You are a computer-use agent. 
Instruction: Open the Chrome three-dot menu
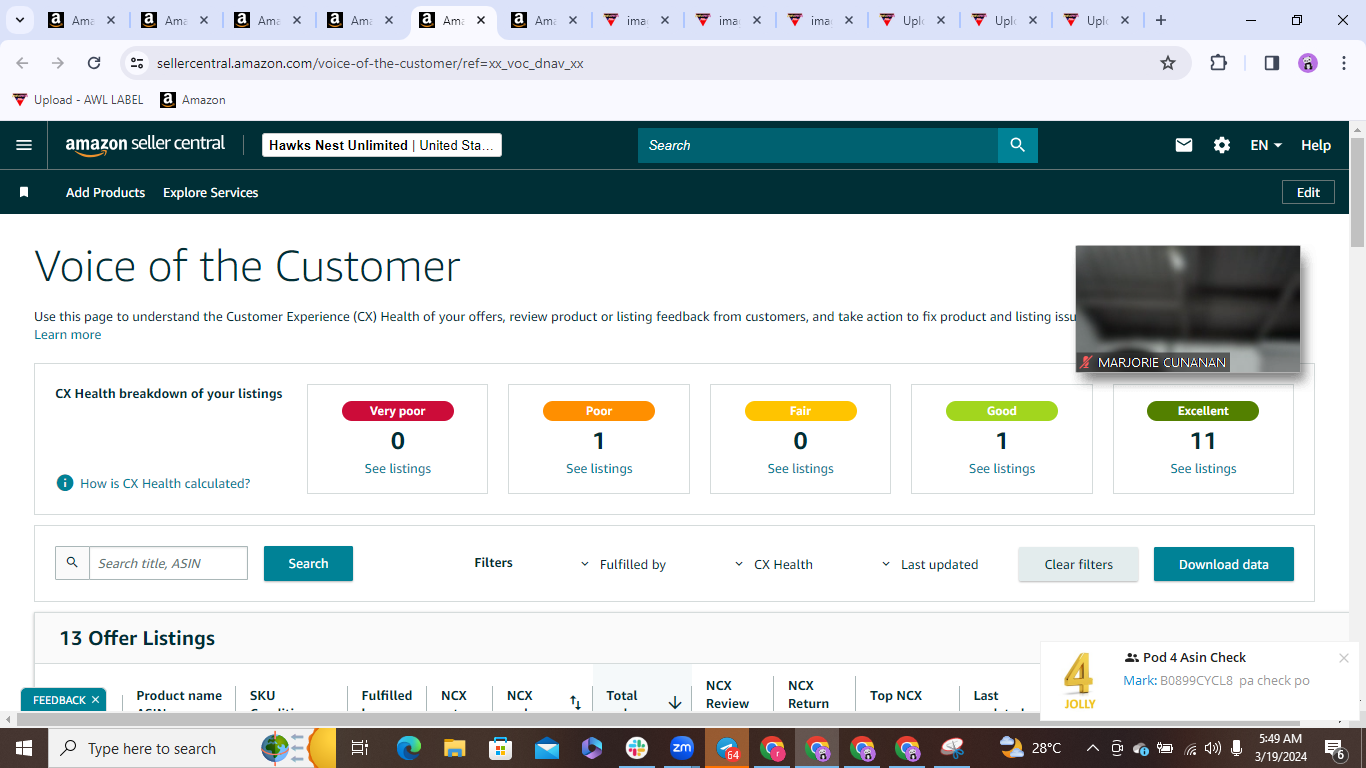[x=1343, y=63]
